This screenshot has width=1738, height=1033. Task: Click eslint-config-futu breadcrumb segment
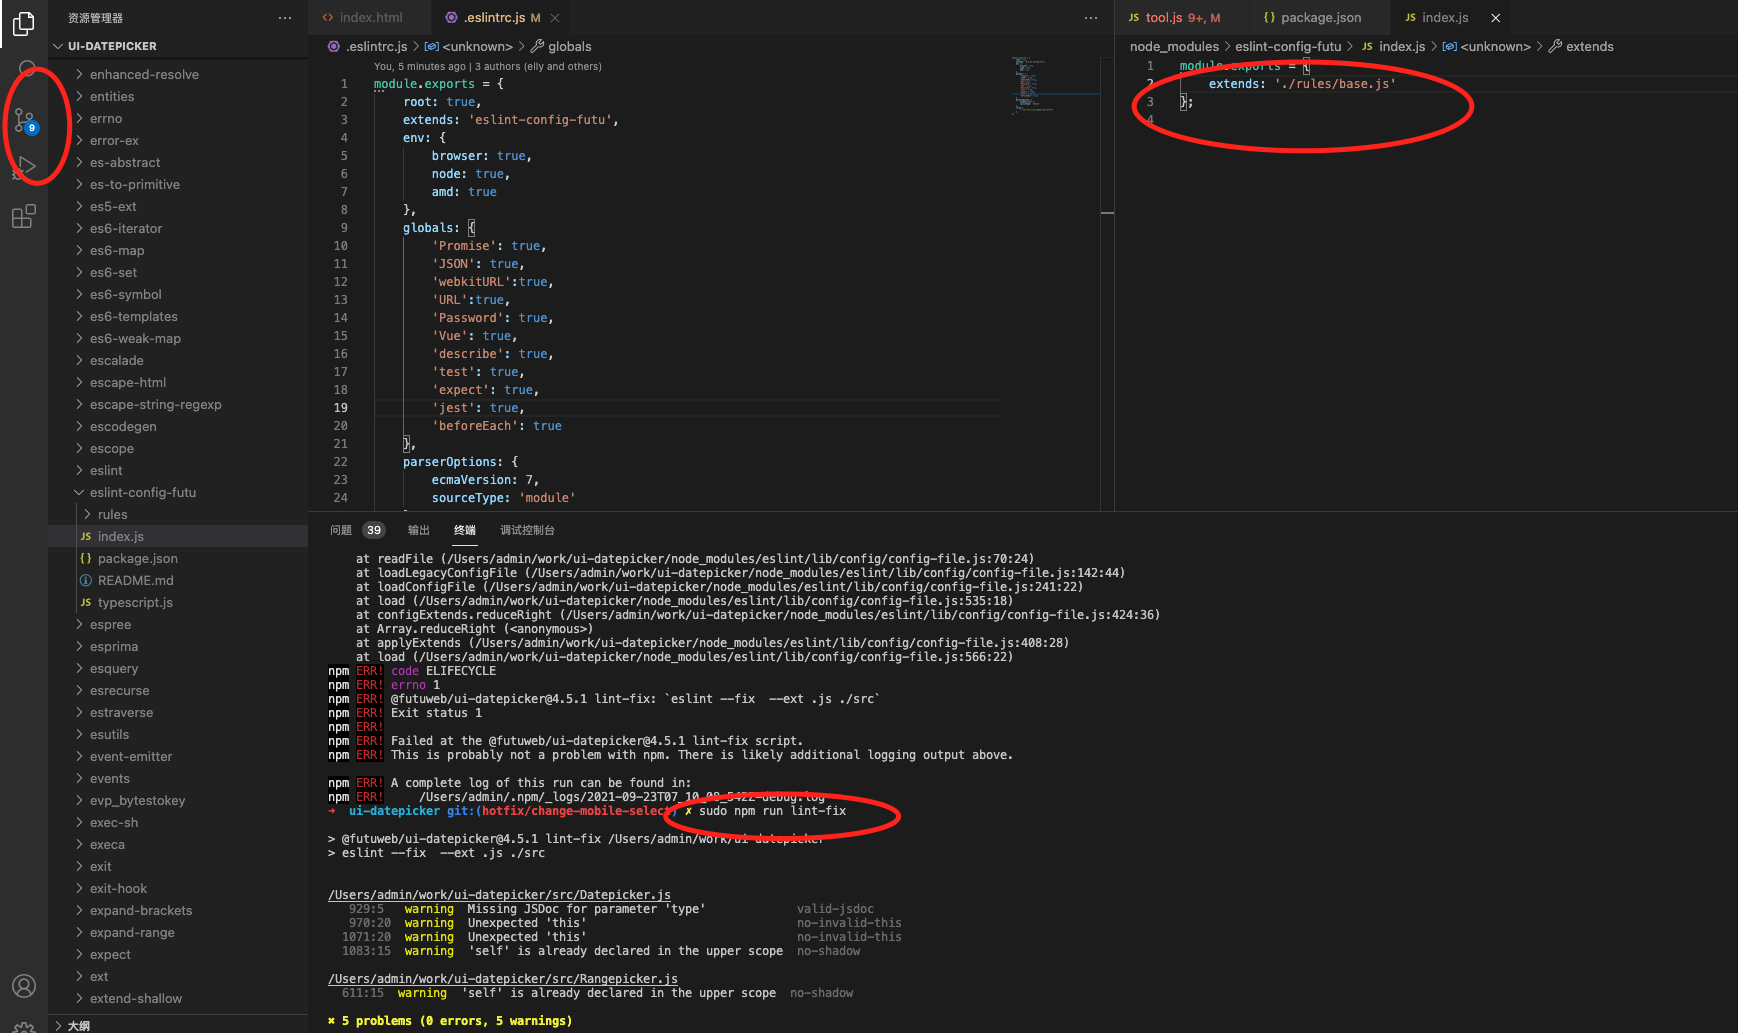pyautogui.click(x=1288, y=46)
